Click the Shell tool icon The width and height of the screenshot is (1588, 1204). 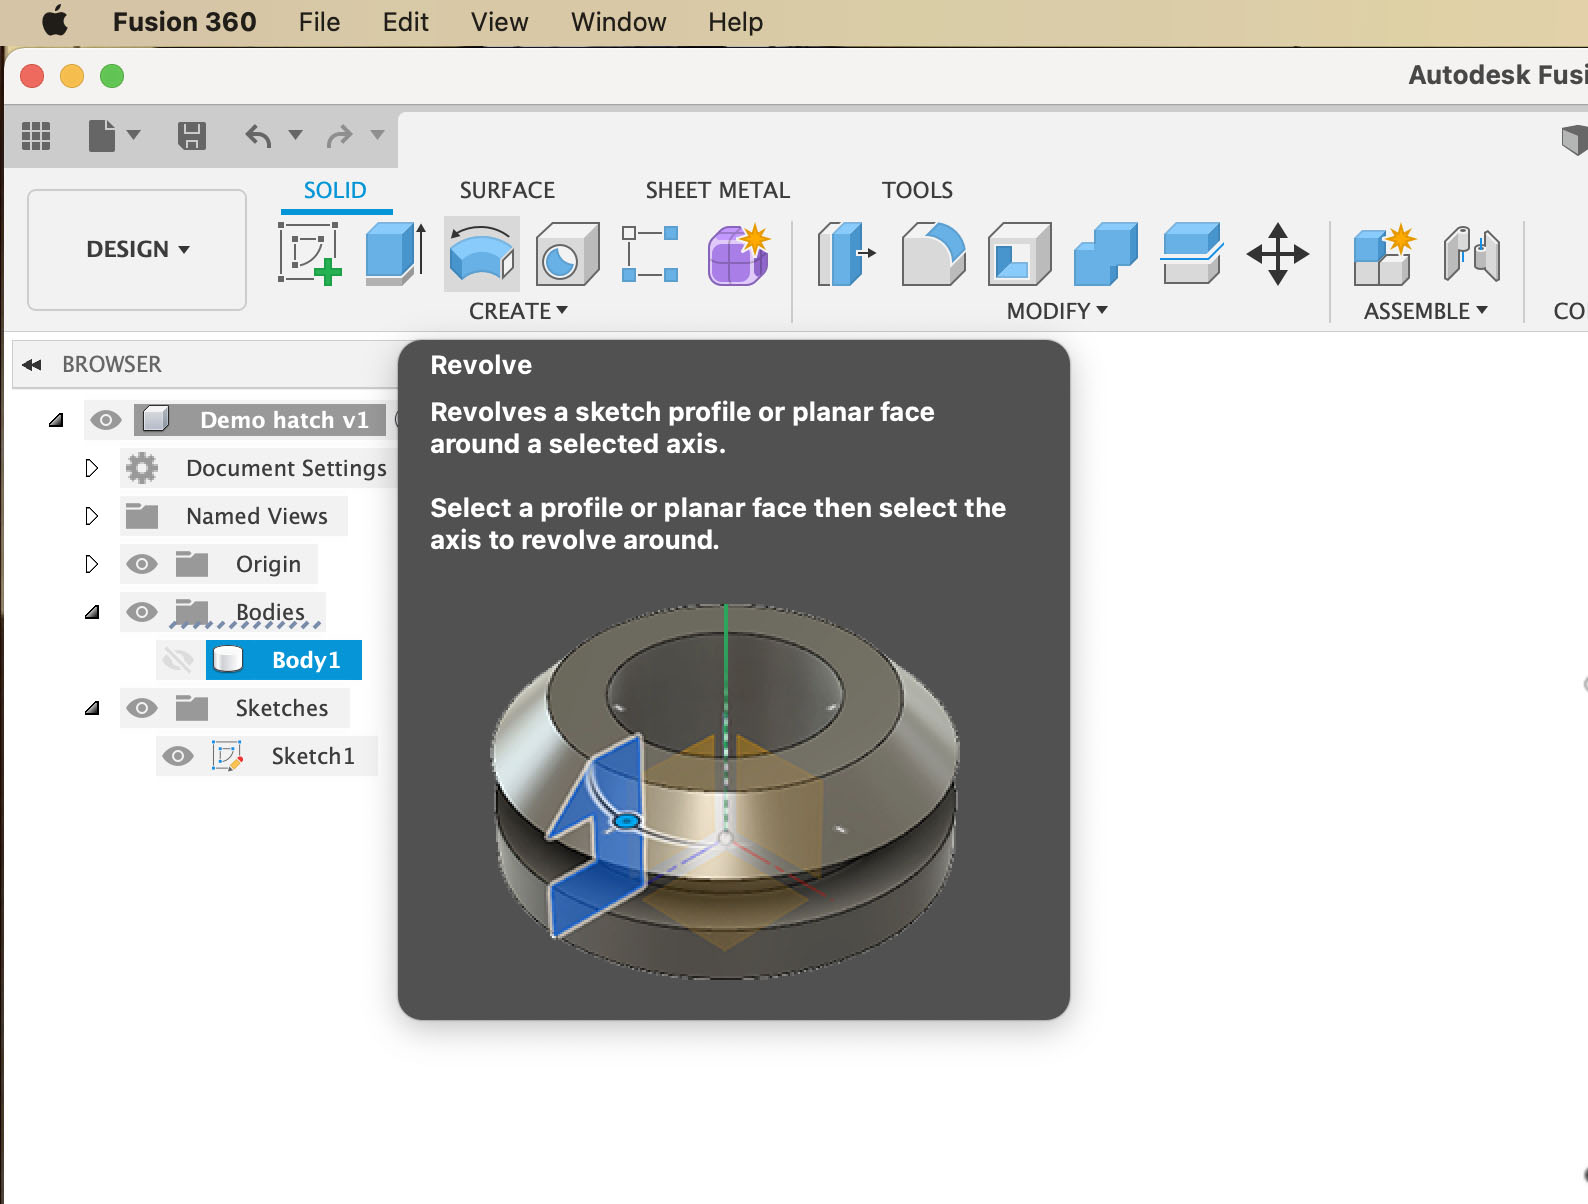tap(1019, 254)
